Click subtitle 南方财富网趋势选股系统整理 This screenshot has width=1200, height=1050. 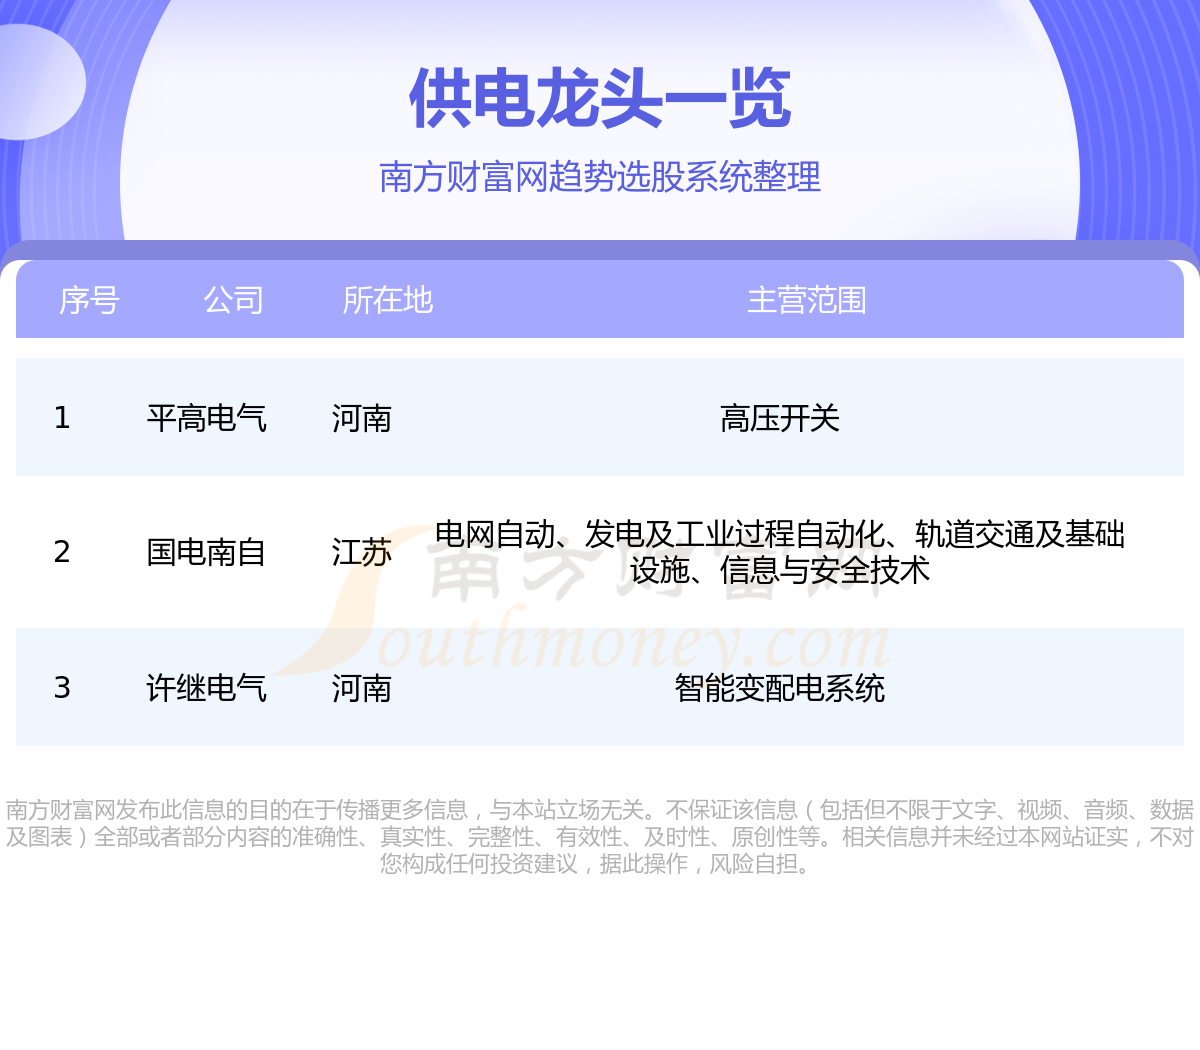click(600, 177)
